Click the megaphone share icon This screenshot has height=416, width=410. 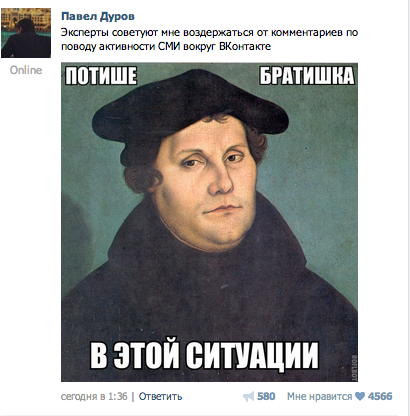pos(248,396)
